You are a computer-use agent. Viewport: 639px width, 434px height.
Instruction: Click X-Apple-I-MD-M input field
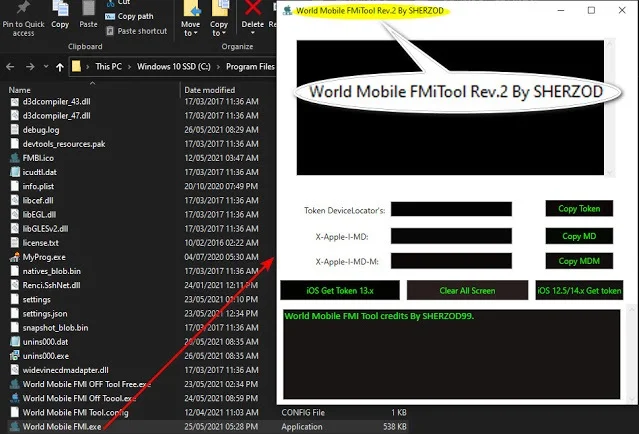point(451,261)
